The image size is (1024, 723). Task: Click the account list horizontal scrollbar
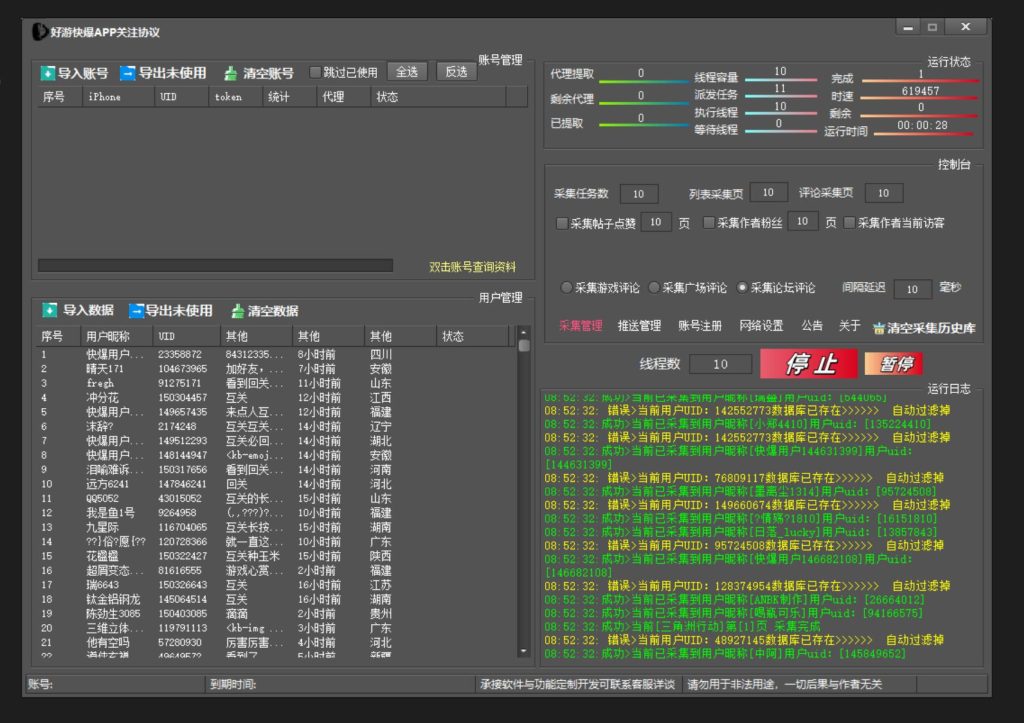(x=215, y=266)
